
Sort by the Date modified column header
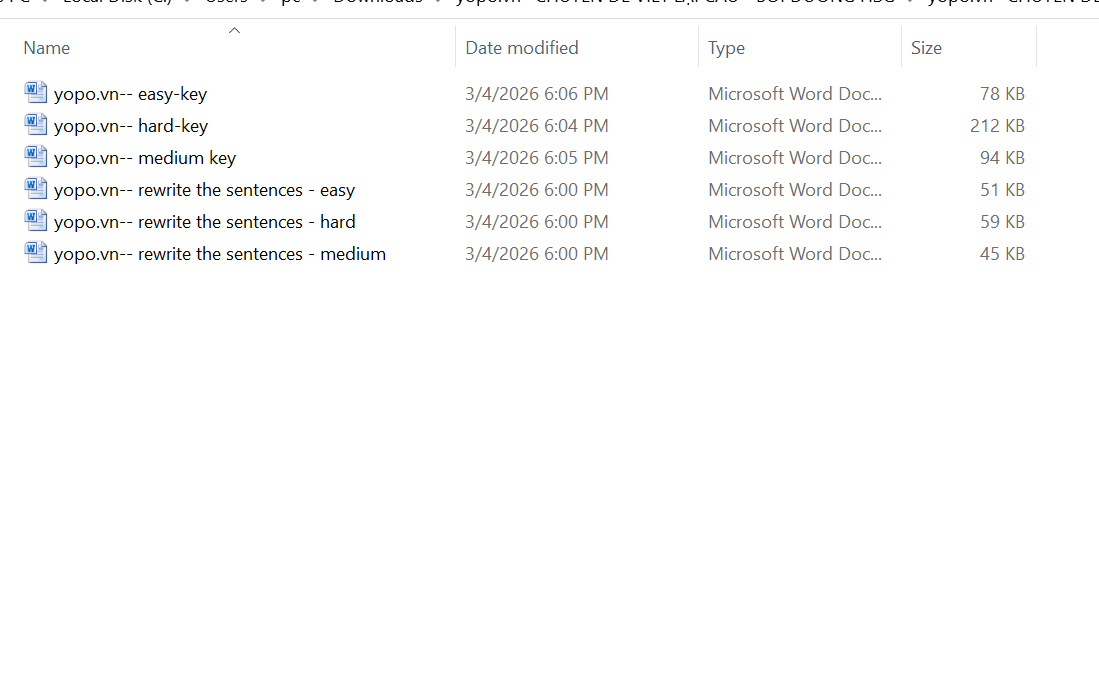click(x=521, y=48)
